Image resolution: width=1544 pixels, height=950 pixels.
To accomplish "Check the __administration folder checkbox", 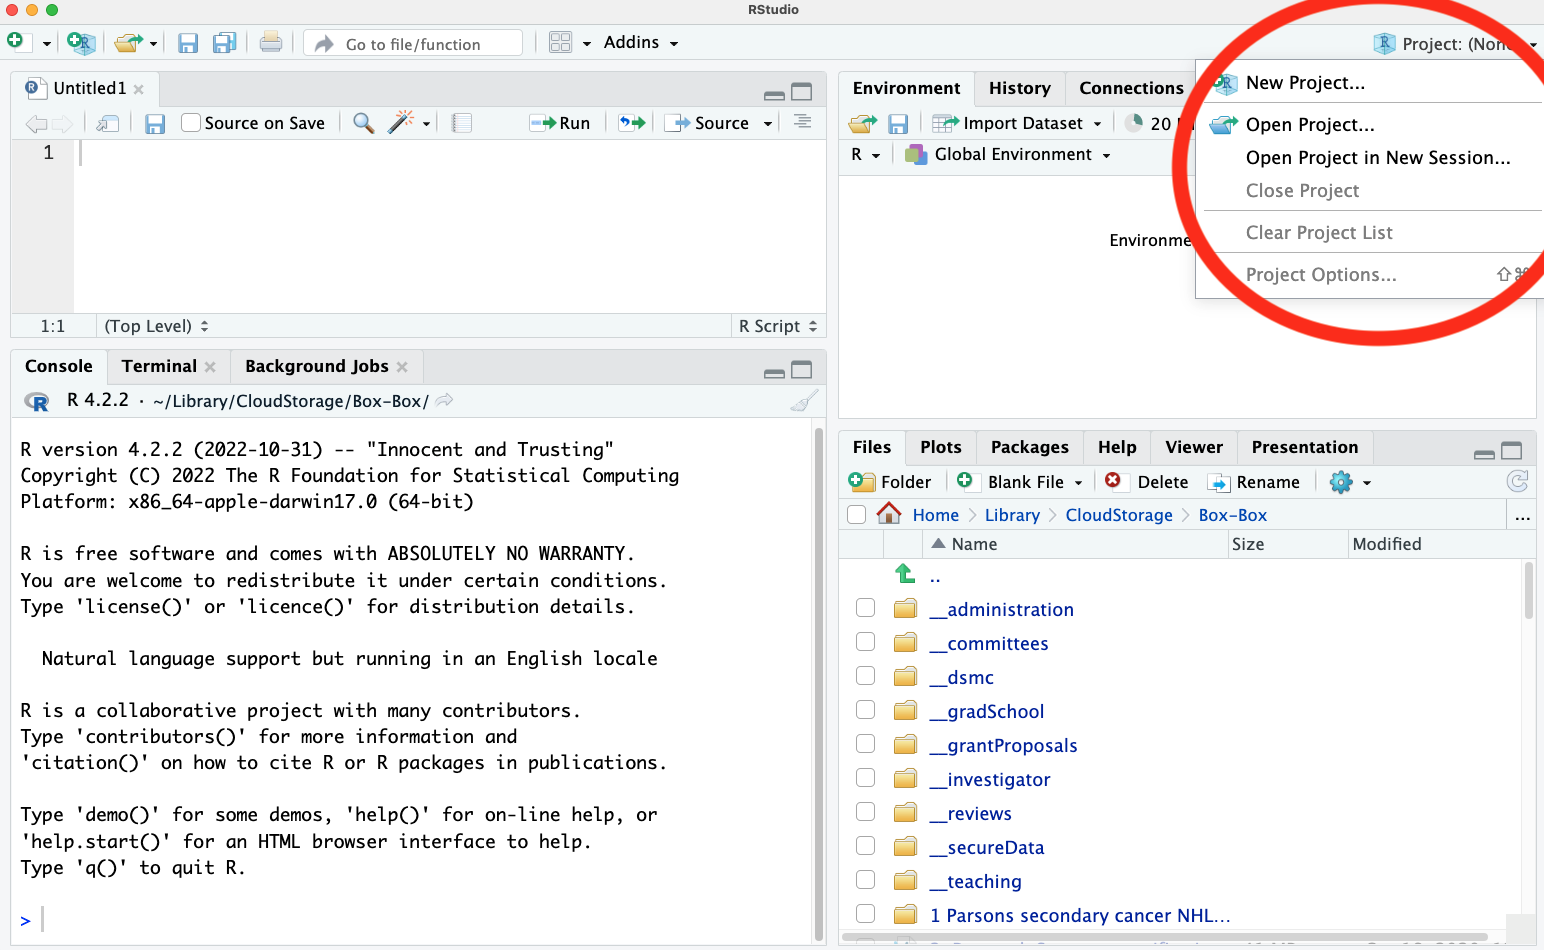I will pyautogui.click(x=866, y=608).
